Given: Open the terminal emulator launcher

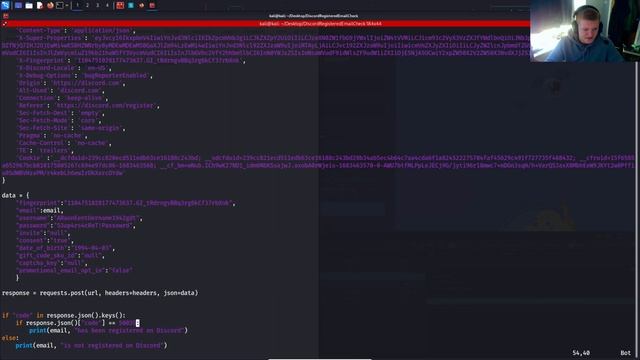Looking at the screenshot, I should (x=60, y=5).
